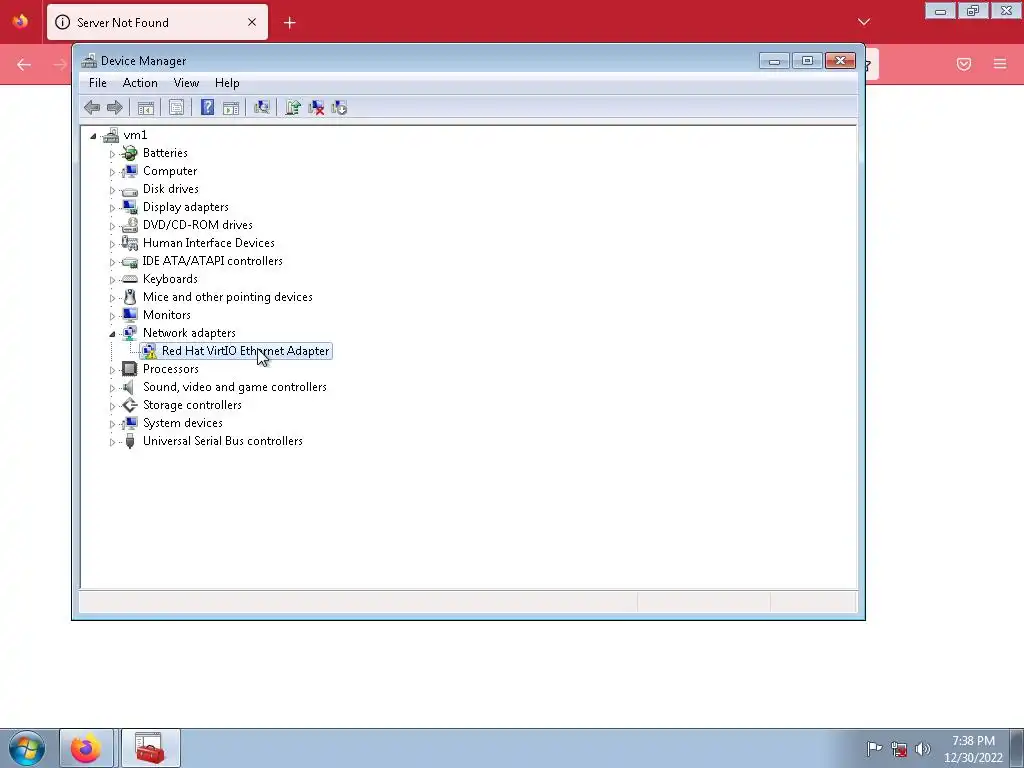
Task: Click Firefox List all tabs chevron
Action: pyautogui.click(x=864, y=22)
